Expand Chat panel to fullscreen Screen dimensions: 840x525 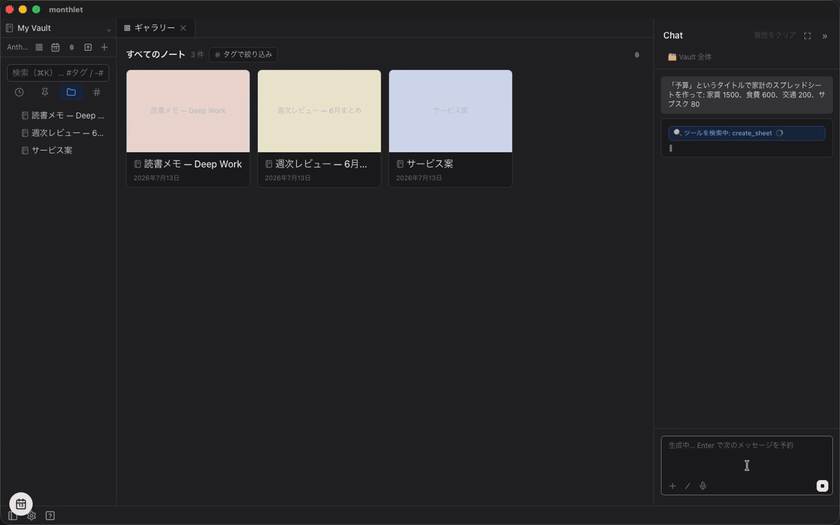(807, 36)
